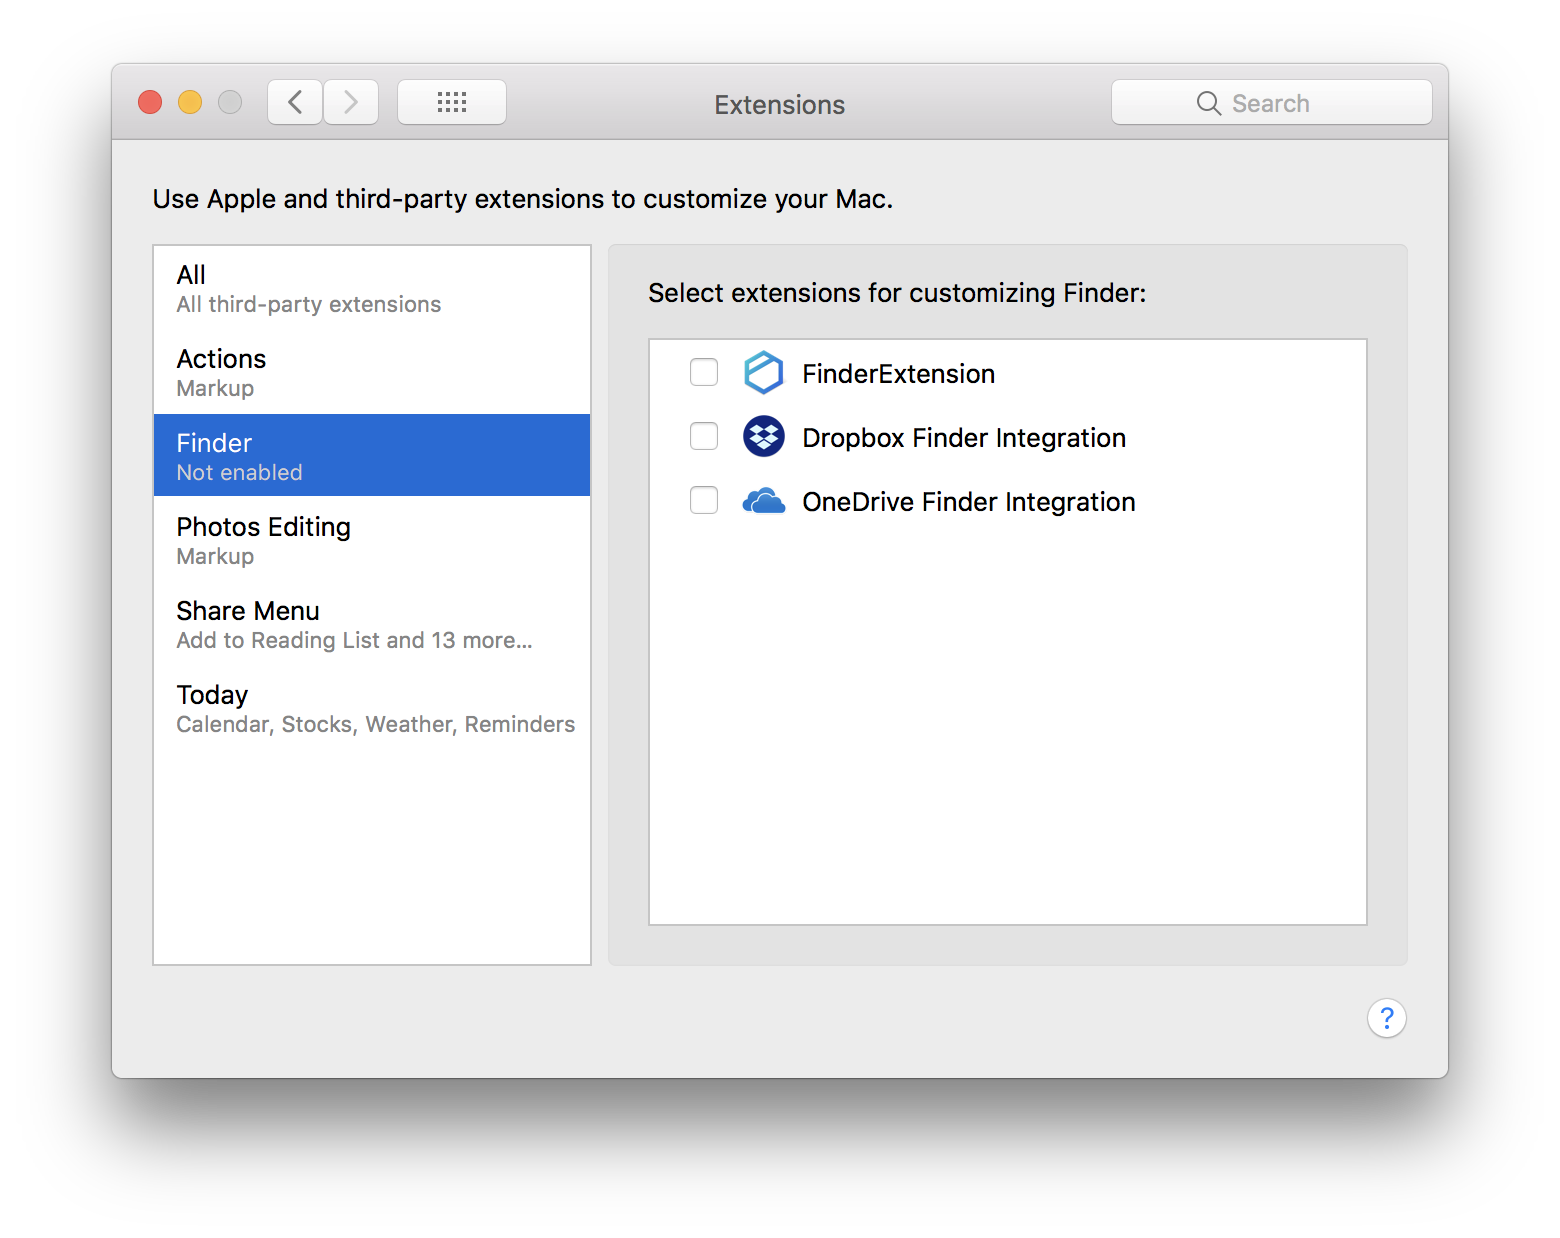Image resolution: width=1560 pixels, height=1238 pixels.
Task: Click the OneDrive cloud icon
Action: [x=764, y=501]
